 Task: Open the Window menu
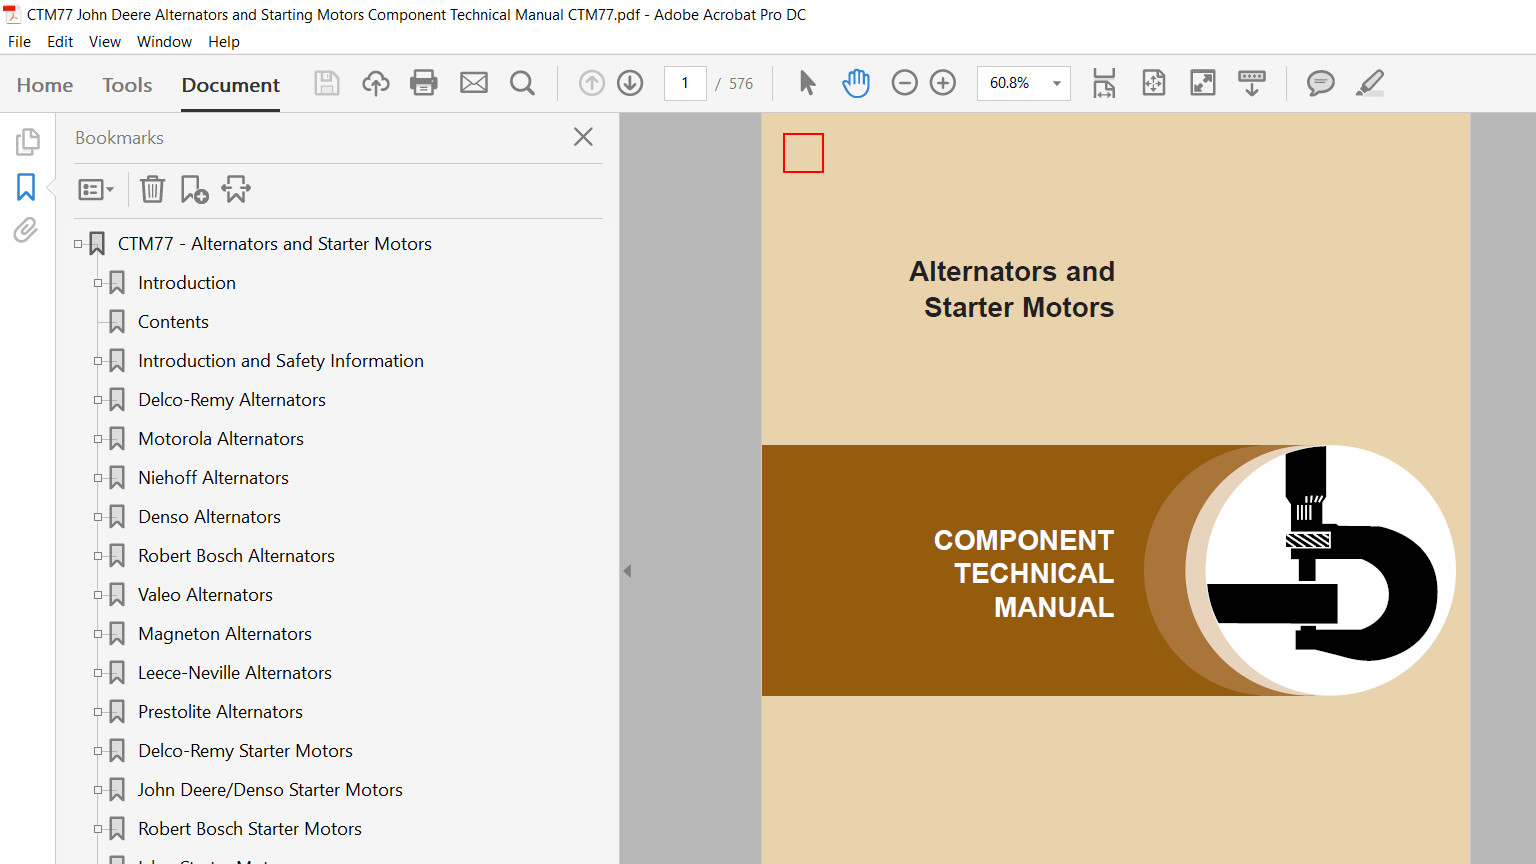[x=164, y=42]
